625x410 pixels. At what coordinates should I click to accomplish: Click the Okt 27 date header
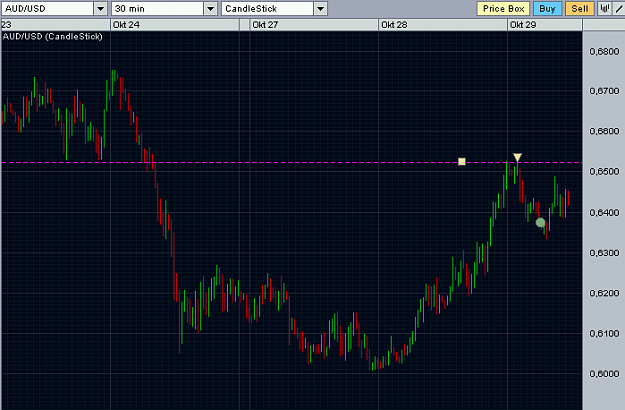265,25
